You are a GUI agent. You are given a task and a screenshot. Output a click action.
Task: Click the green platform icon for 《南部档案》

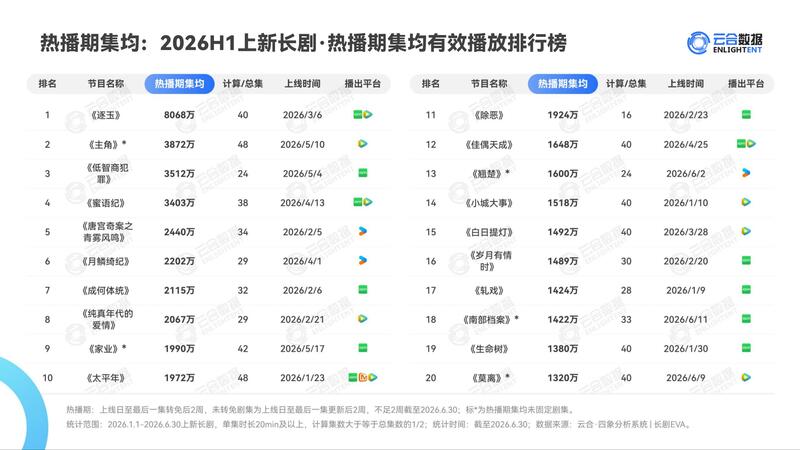point(746,319)
